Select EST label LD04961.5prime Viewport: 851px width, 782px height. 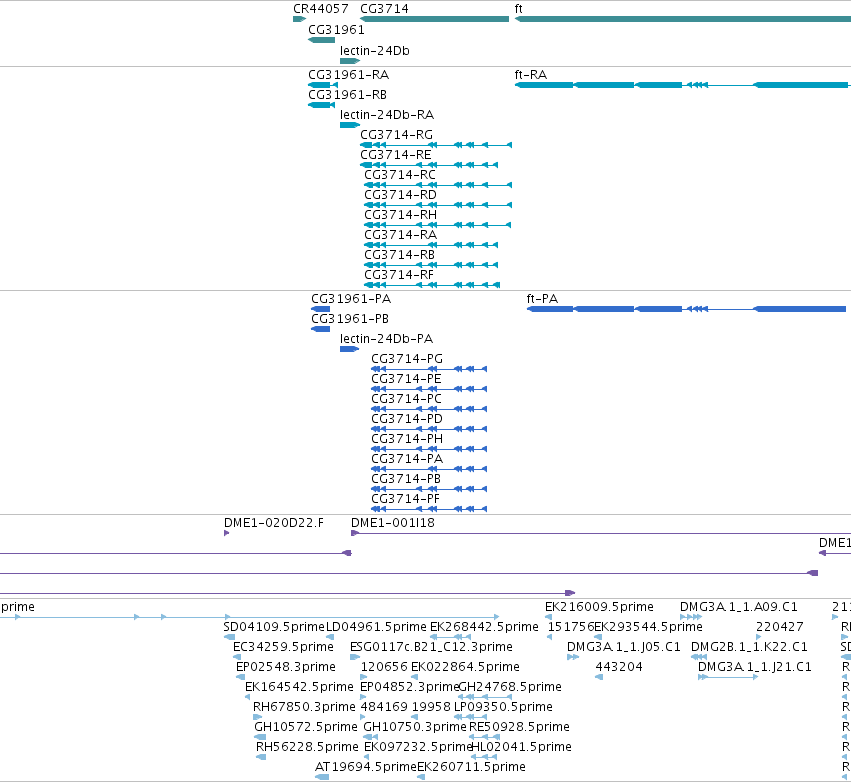tap(376, 627)
